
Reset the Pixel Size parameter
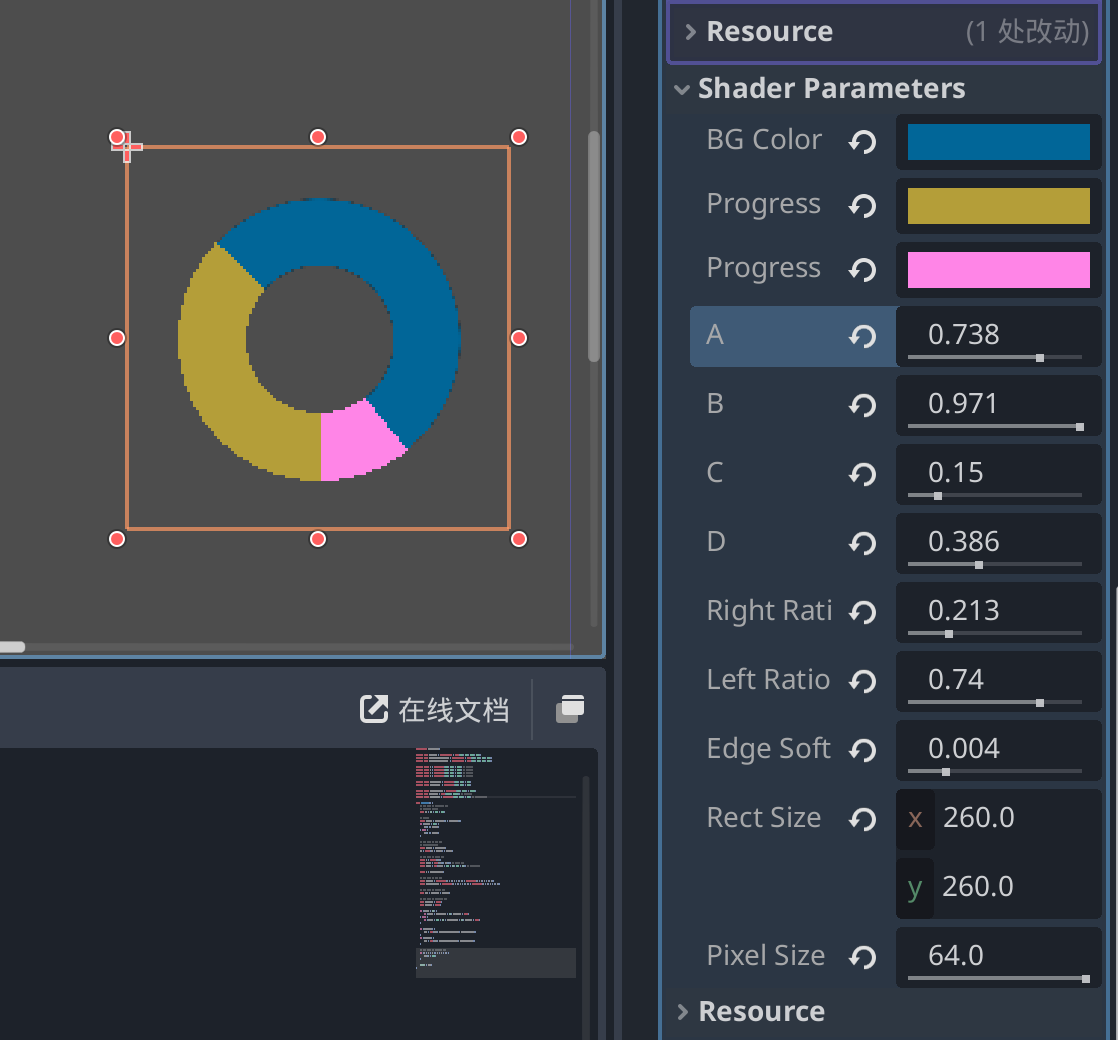[862, 957]
